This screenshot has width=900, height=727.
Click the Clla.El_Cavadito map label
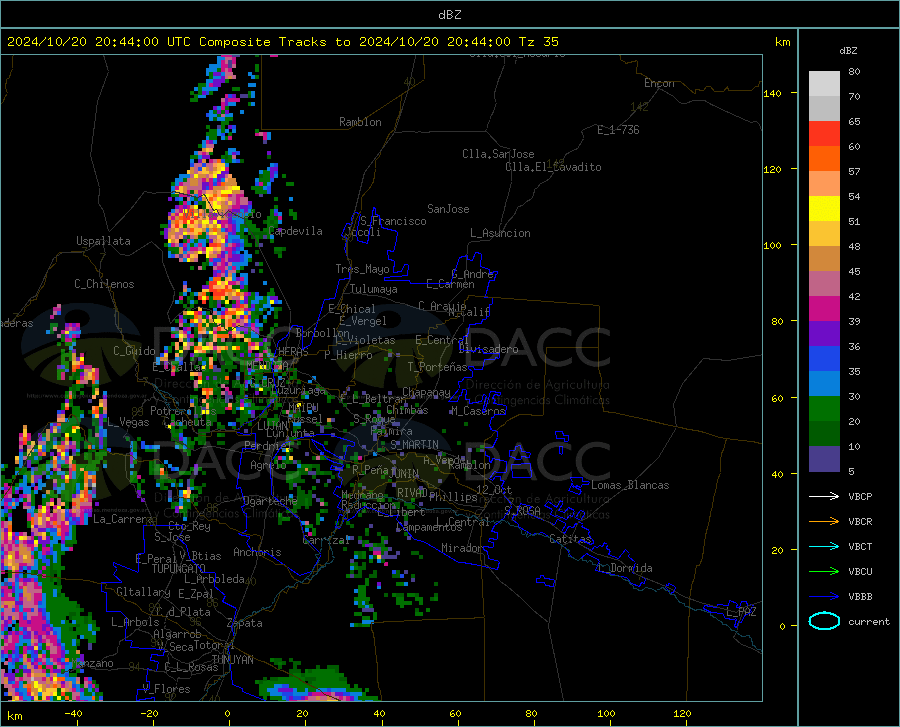click(553, 168)
